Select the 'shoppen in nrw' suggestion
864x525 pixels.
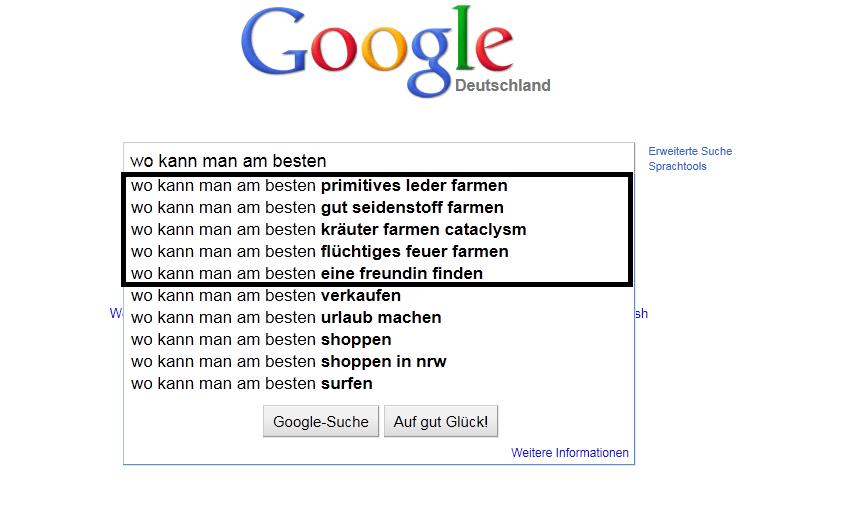288,362
